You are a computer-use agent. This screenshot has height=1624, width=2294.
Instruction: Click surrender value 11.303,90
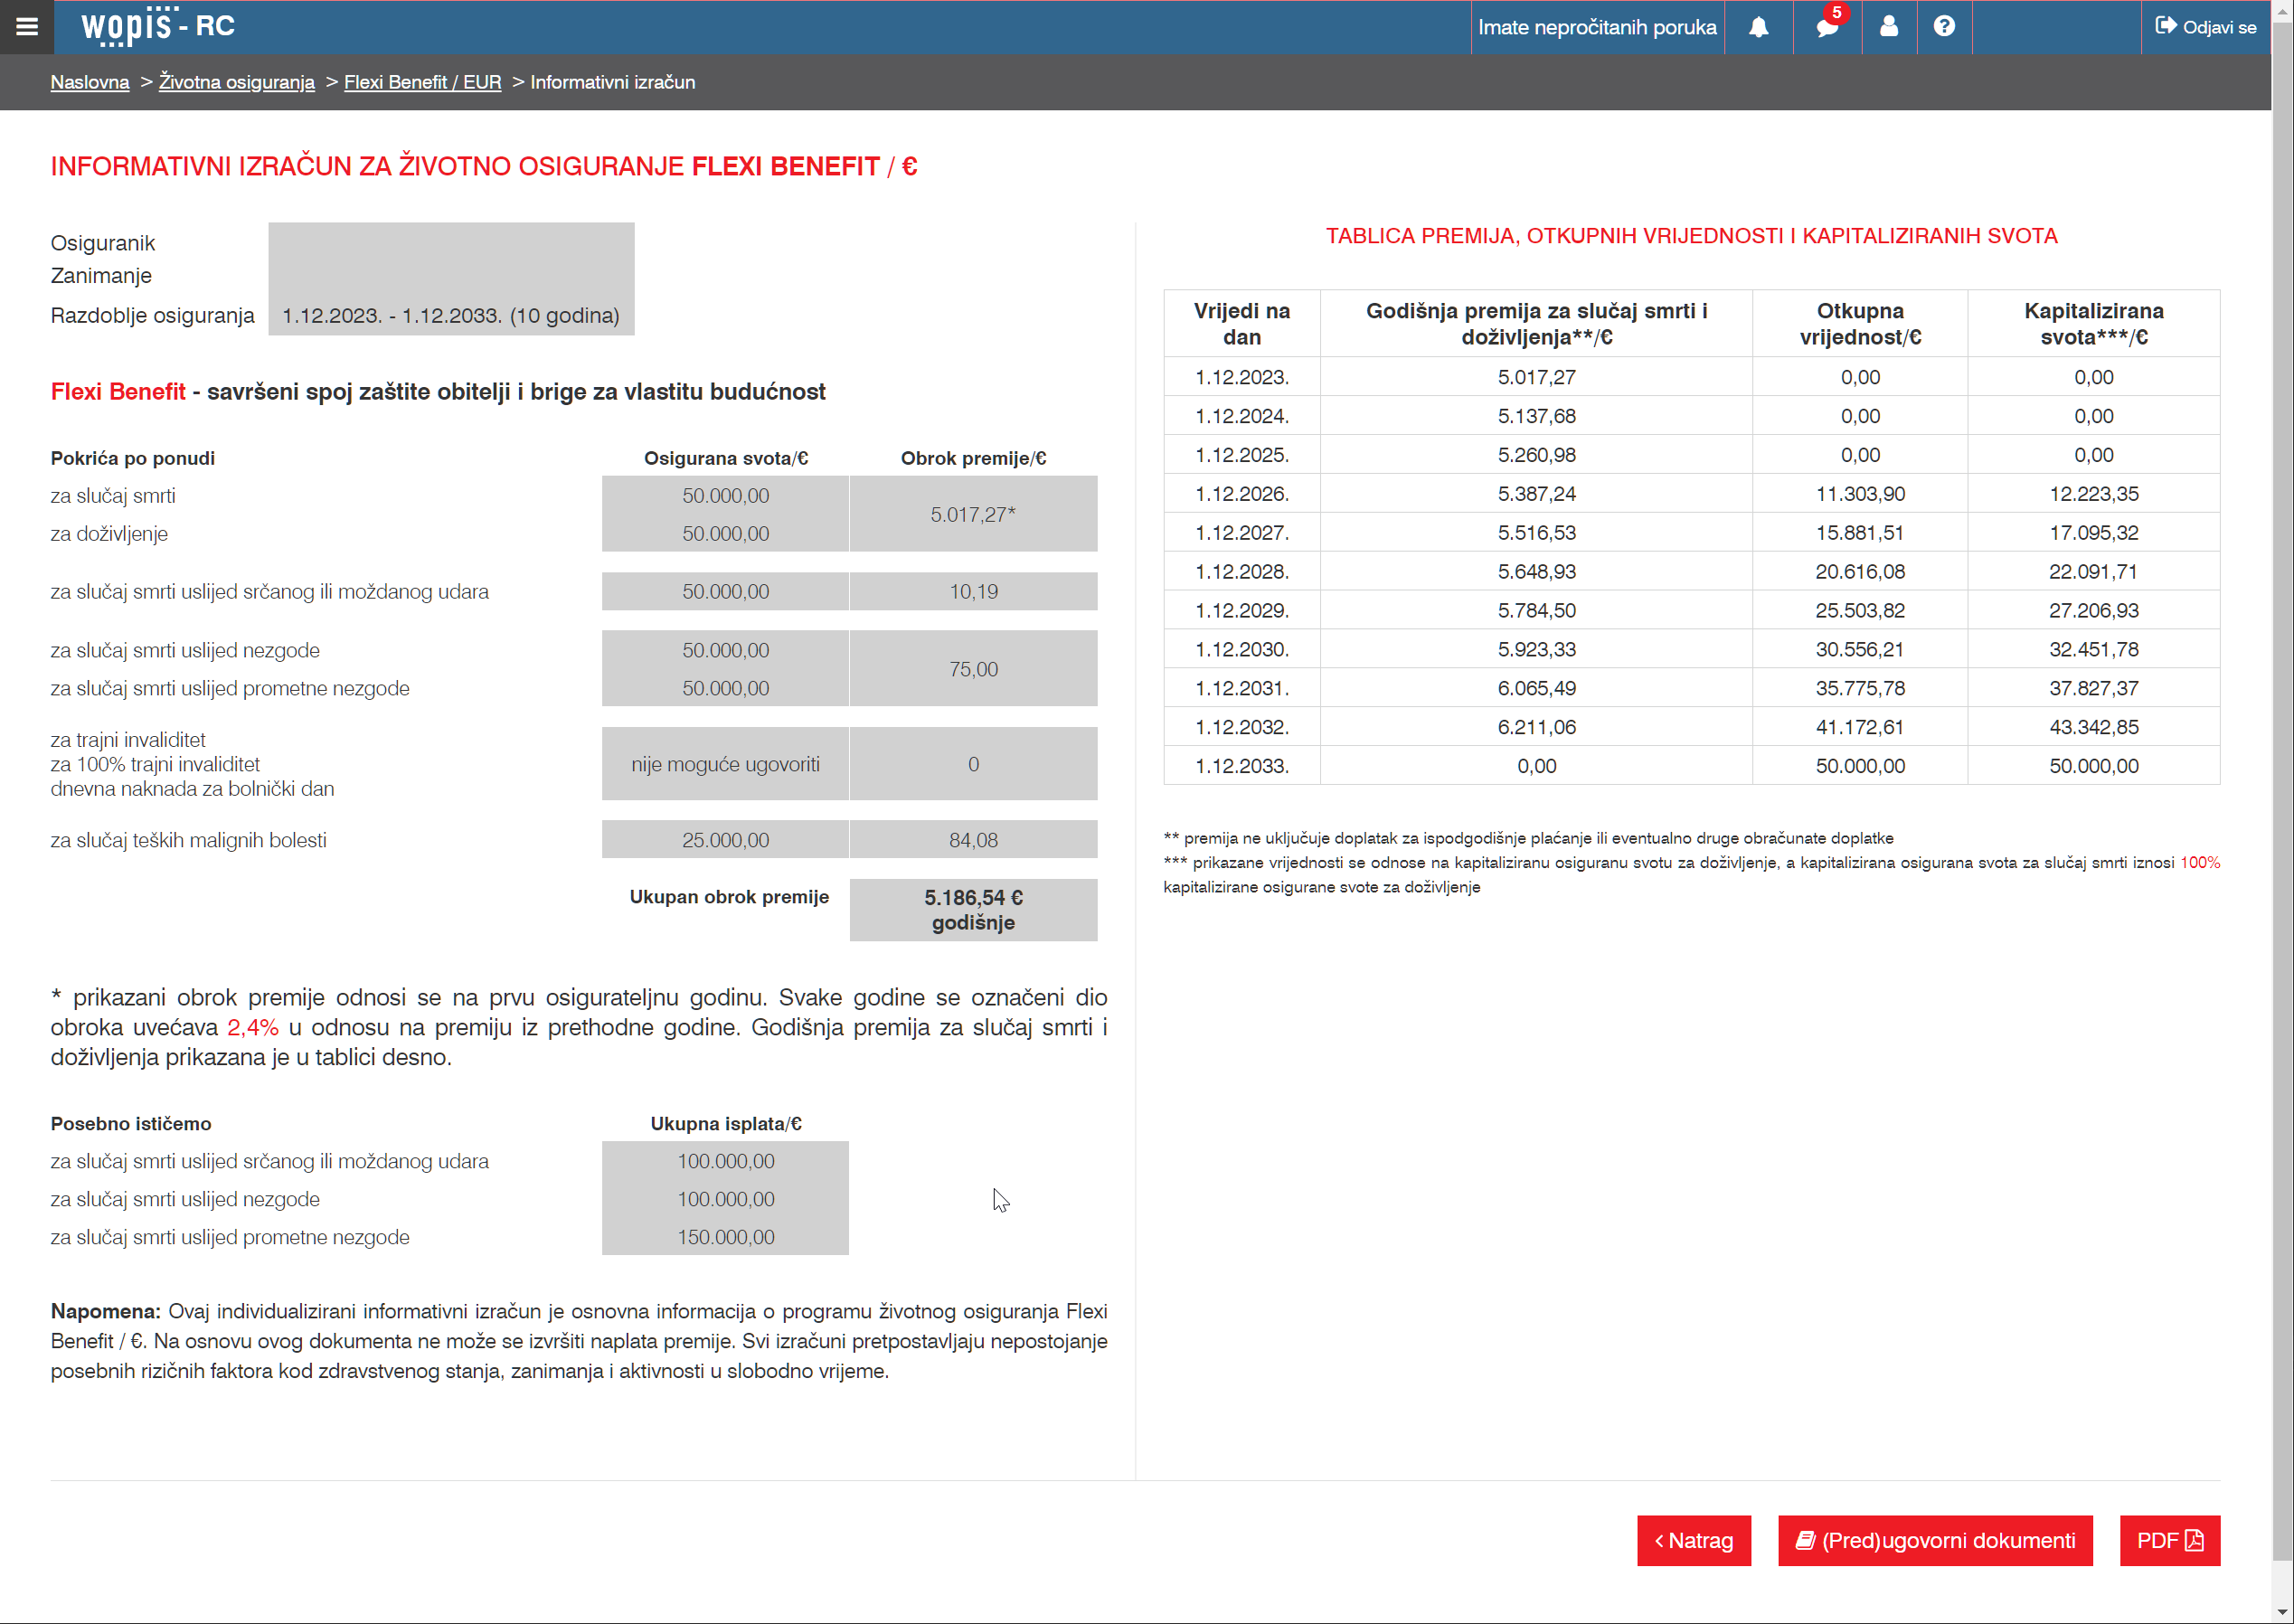(1859, 494)
